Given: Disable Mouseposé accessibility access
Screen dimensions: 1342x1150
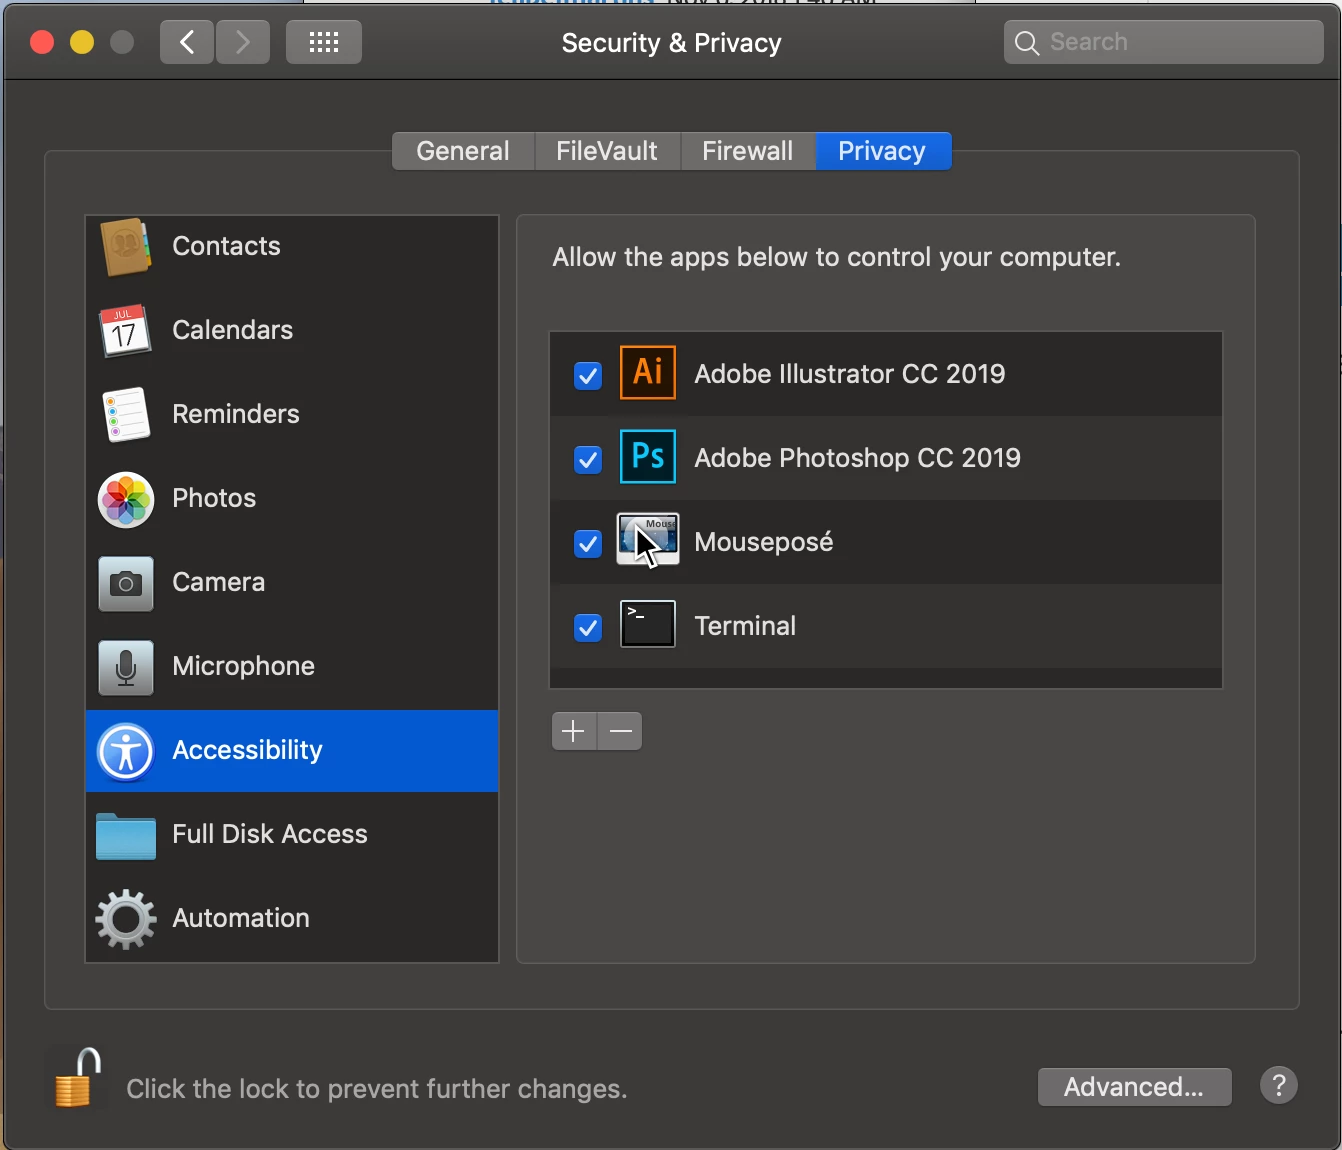Looking at the screenshot, I should coord(588,544).
